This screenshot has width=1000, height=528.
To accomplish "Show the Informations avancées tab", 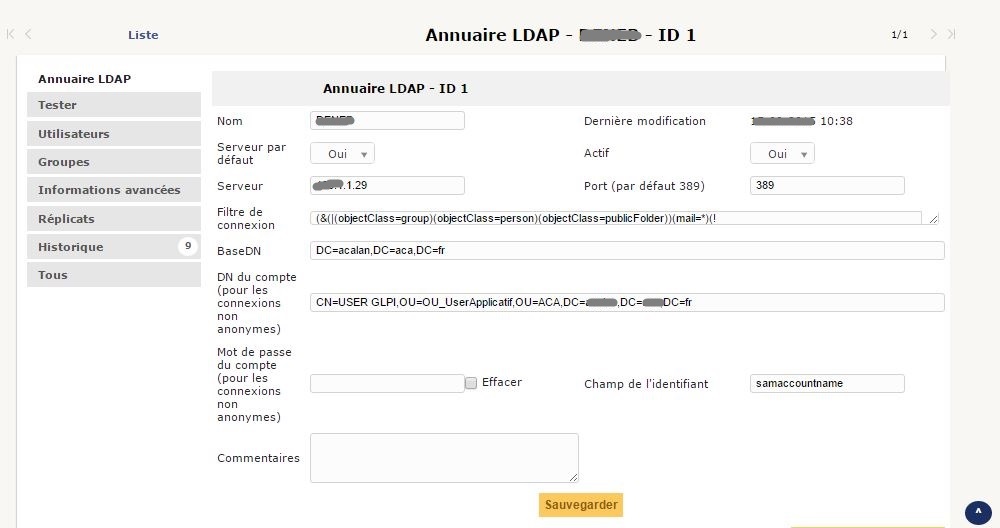I will (113, 190).
